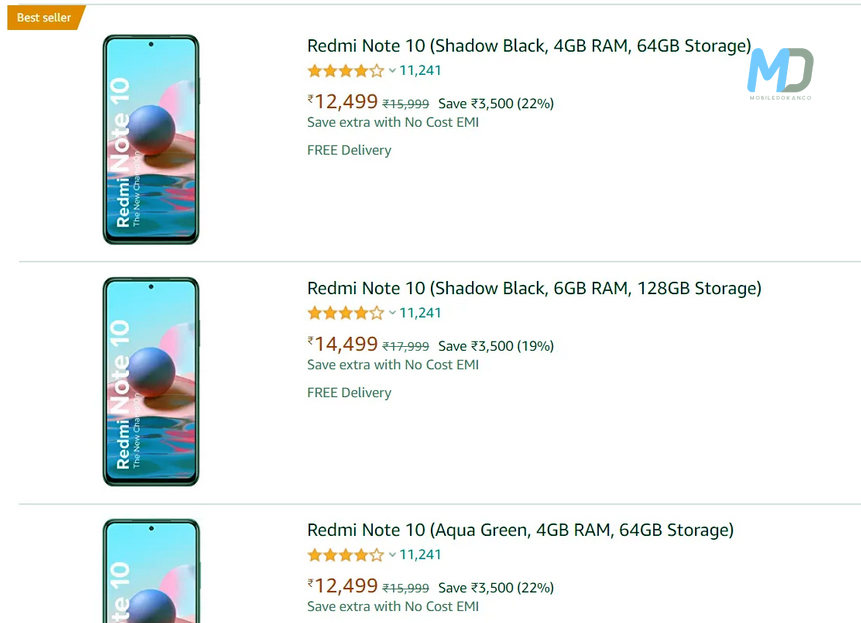The image size is (861, 623).
Task: Expand rating dropdown arrow on first listing
Action: 392,71
